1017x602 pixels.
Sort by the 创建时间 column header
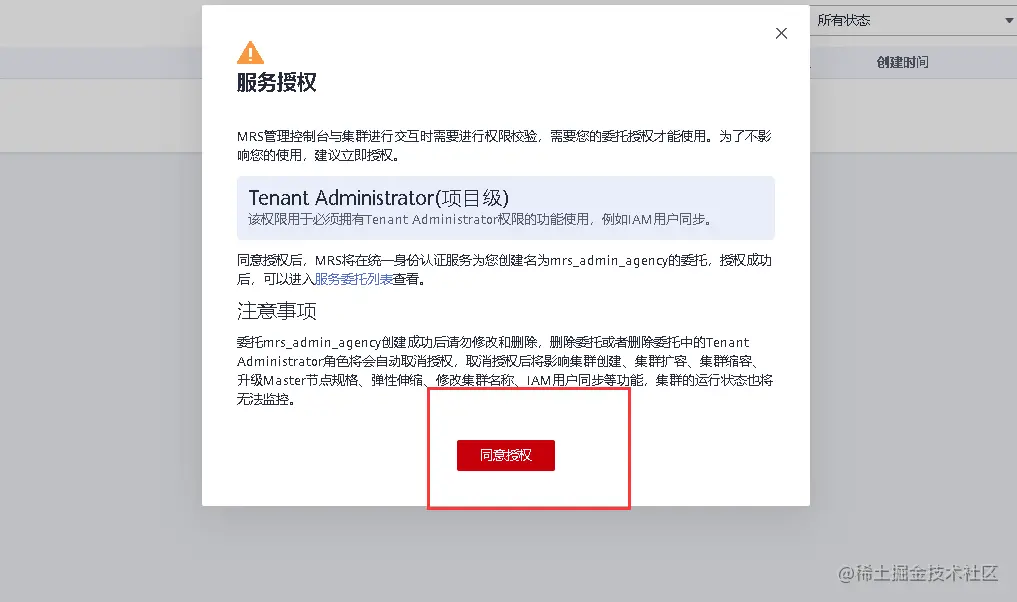coord(902,62)
